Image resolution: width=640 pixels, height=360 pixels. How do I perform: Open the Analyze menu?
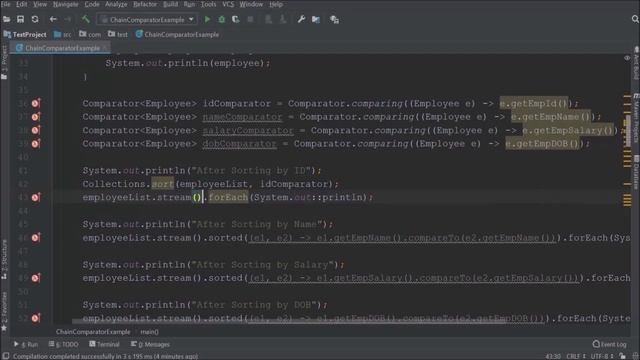click(116, 4)
